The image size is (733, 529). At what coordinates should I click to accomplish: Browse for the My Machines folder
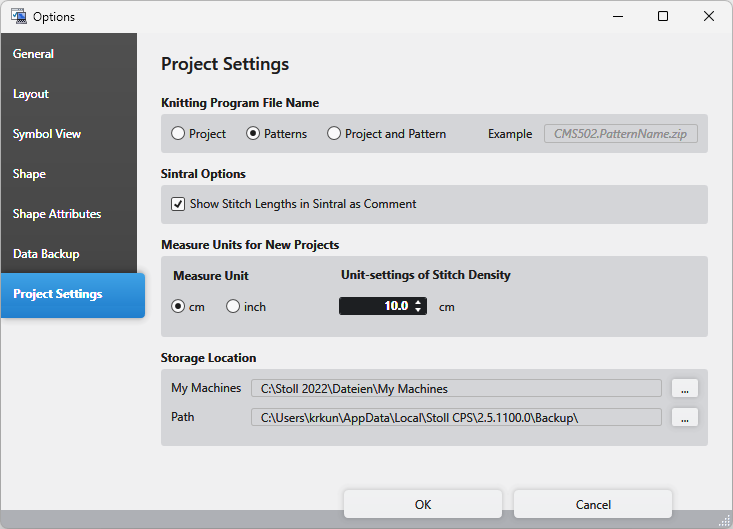pyautogui.click(x=684, y=388)
